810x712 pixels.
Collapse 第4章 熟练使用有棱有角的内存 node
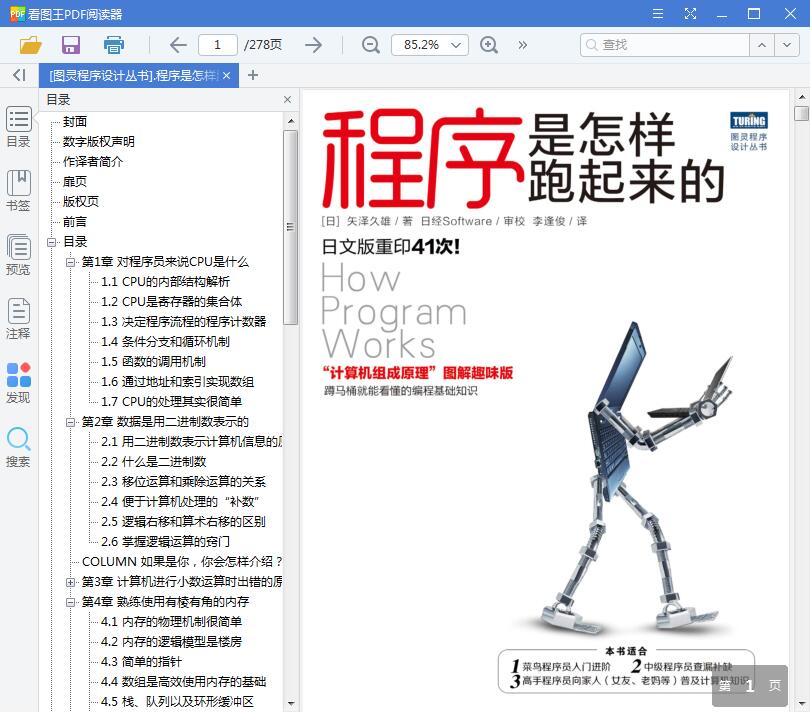pos(70,602)
